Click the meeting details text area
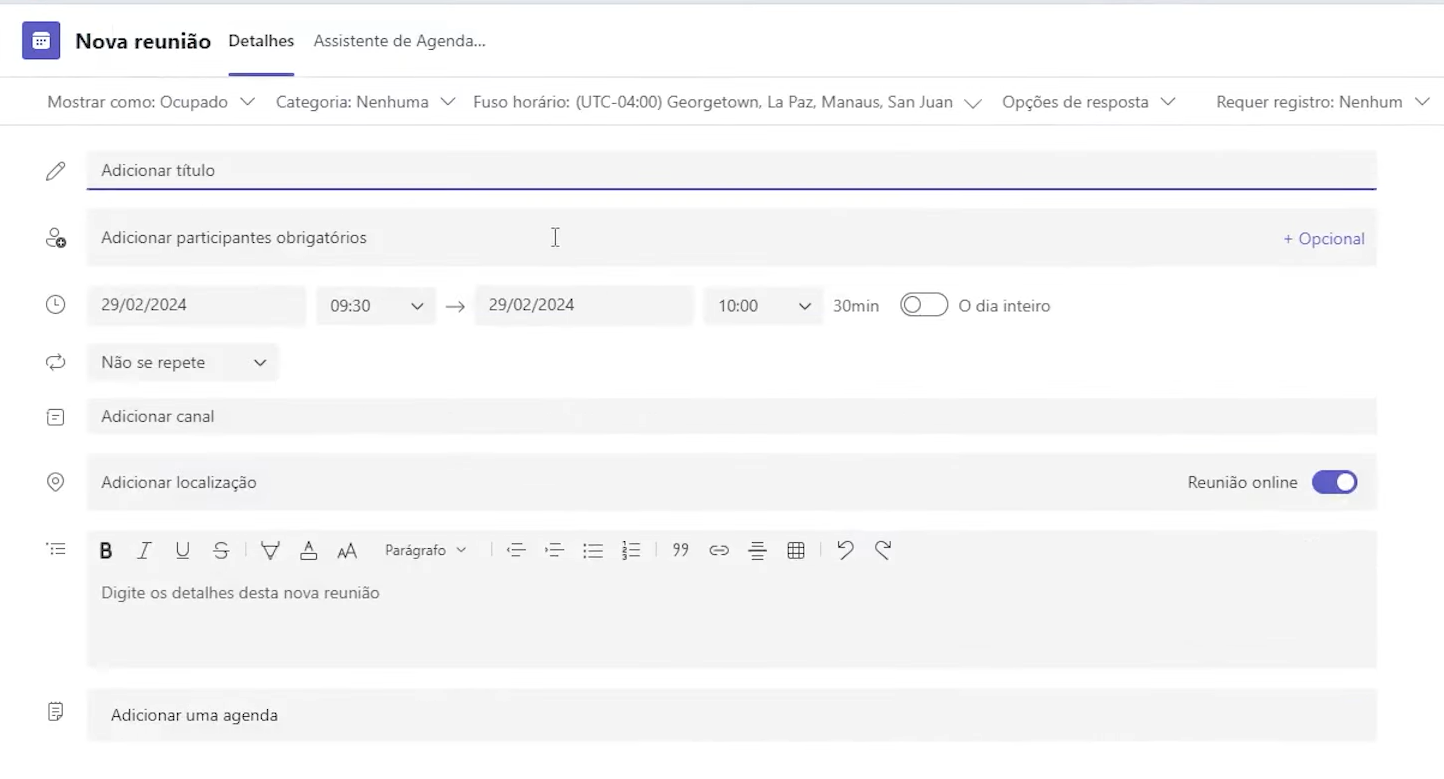1444x779 pixels. (x=732, y=620)
